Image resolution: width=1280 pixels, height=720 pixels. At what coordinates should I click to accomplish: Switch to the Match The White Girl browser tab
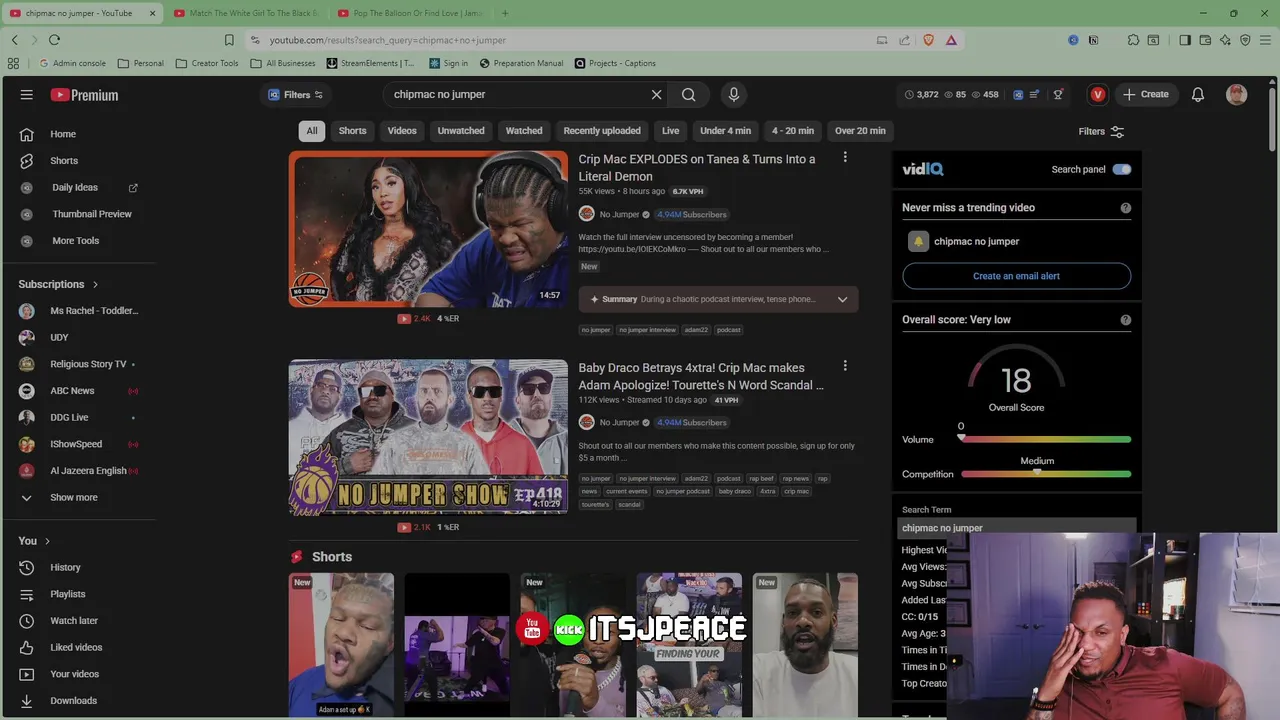245,13
